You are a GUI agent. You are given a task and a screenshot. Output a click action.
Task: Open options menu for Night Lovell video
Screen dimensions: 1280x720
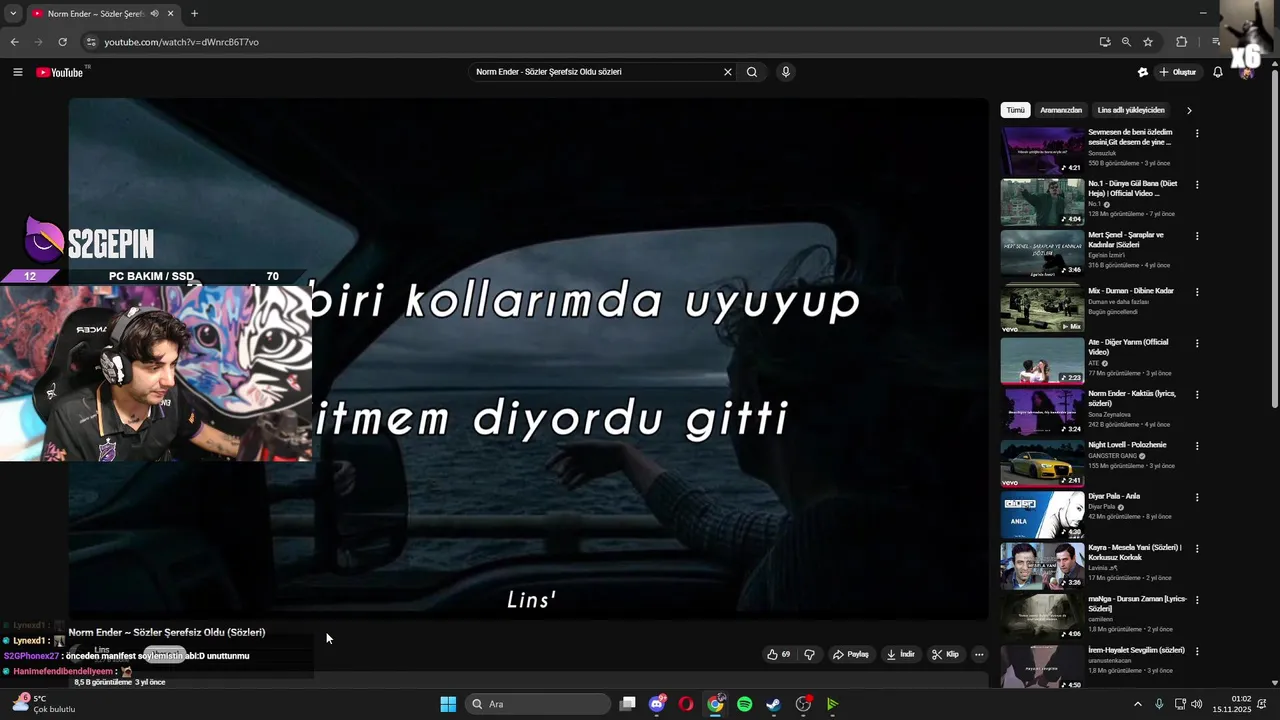click(x=1197, y=446)
